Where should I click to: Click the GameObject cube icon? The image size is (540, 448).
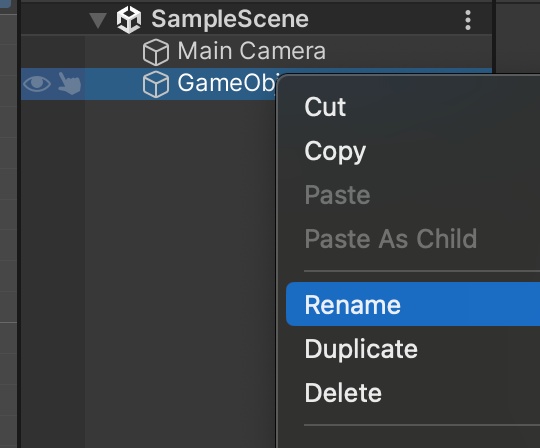[156, 84]
